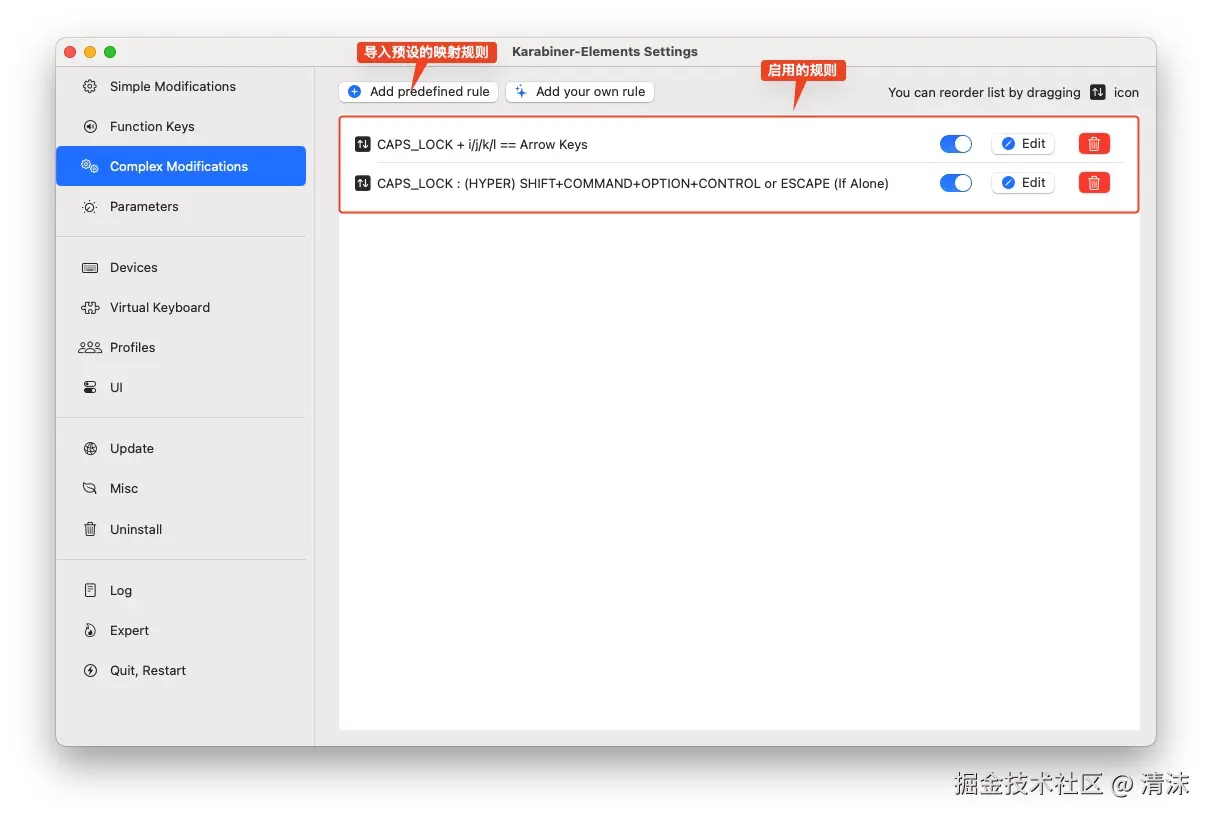
Task: Click the Update globe icon
Action: pyautogui.click(x=90, y=449)
